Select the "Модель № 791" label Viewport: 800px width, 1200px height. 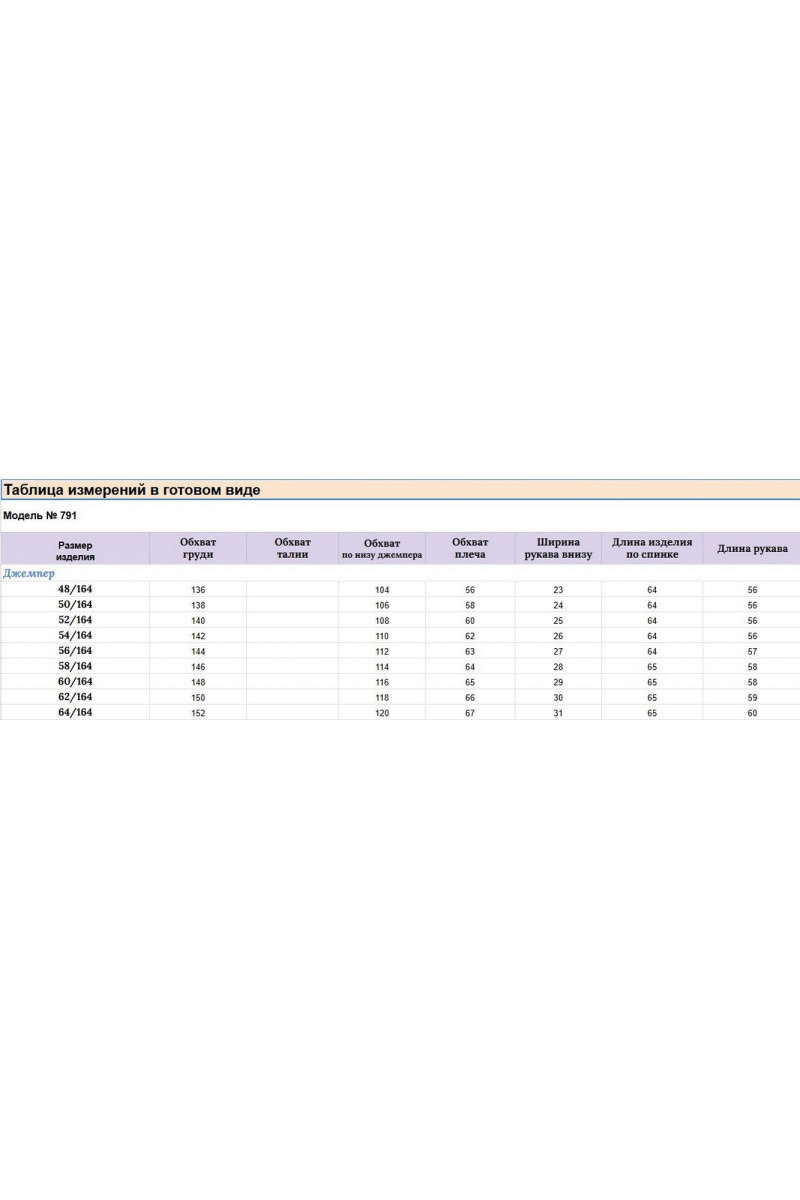[x=40, y=516]
